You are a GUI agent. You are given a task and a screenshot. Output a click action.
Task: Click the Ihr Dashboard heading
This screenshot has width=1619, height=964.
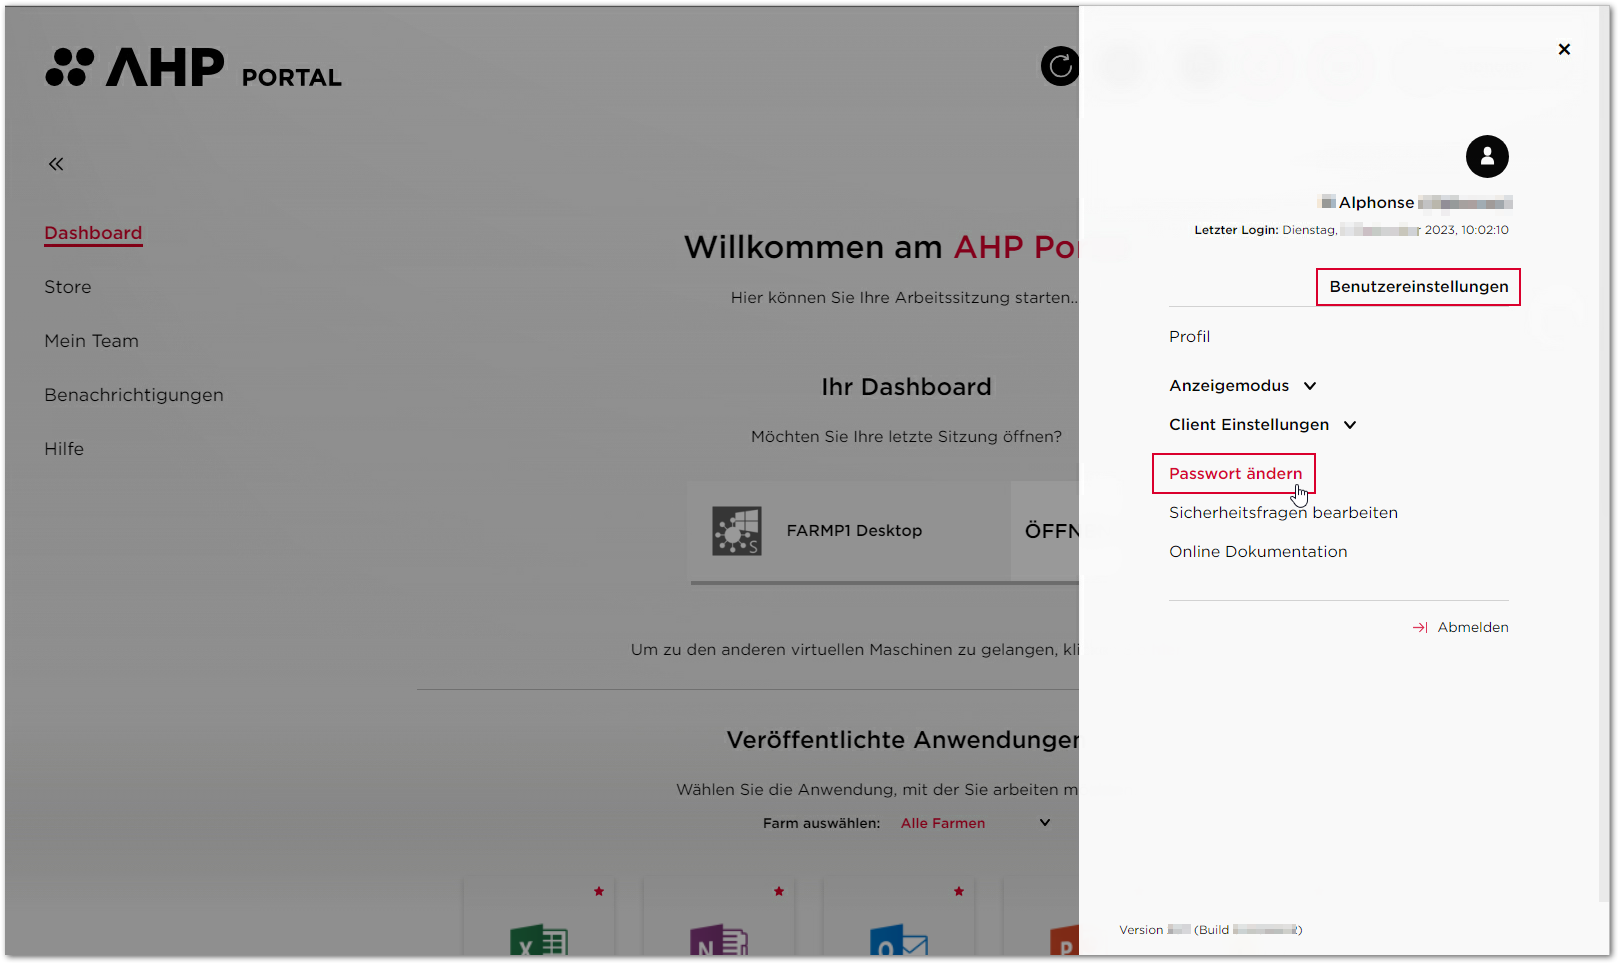coord(906,387)
